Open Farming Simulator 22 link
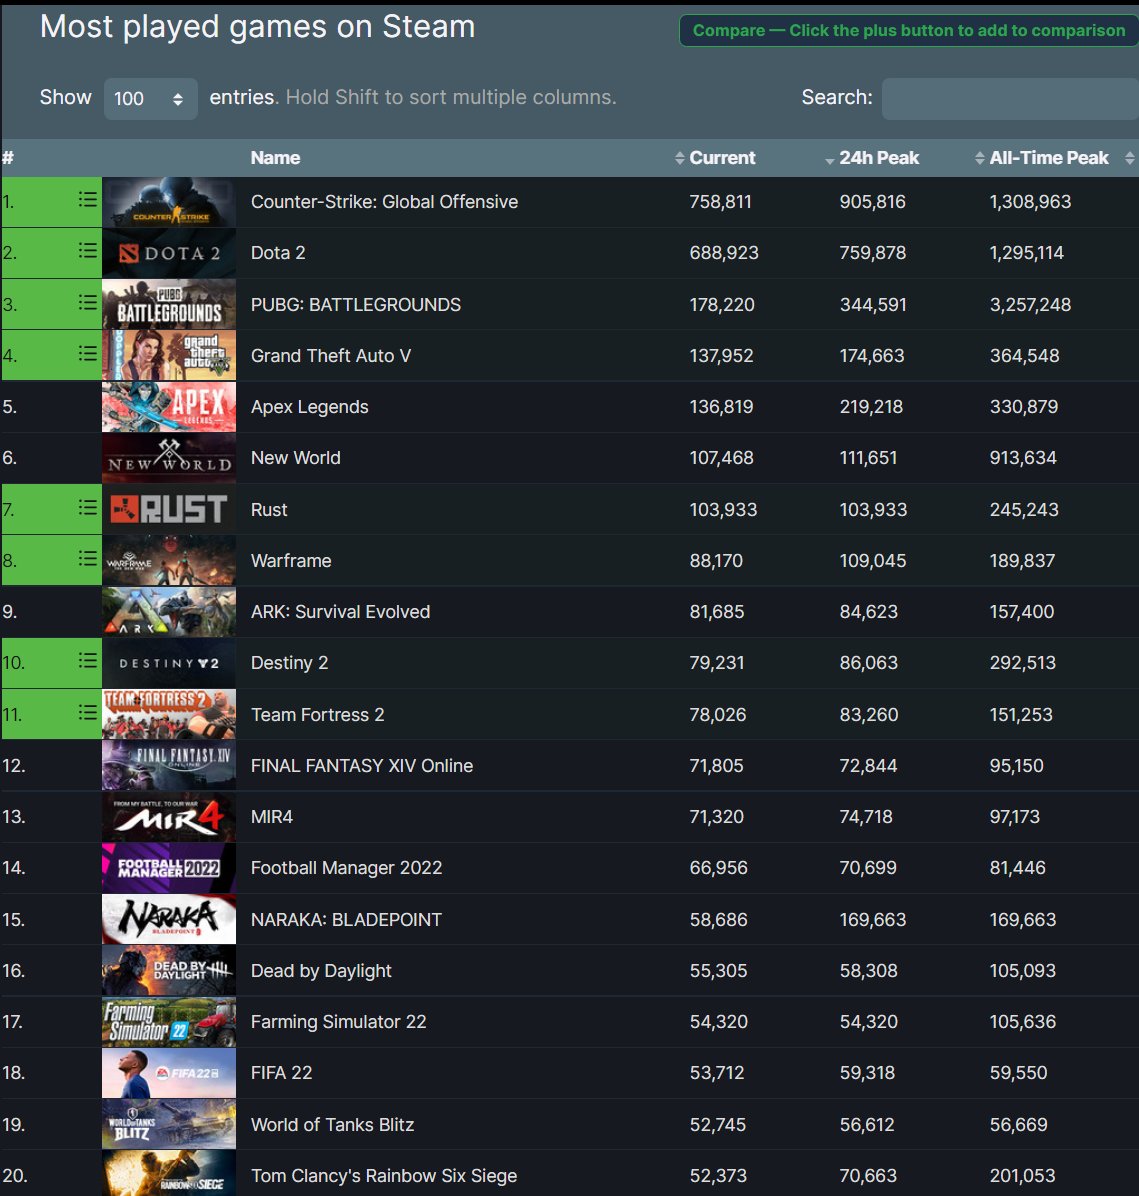1139x1196 pixels. (338, 1022)
